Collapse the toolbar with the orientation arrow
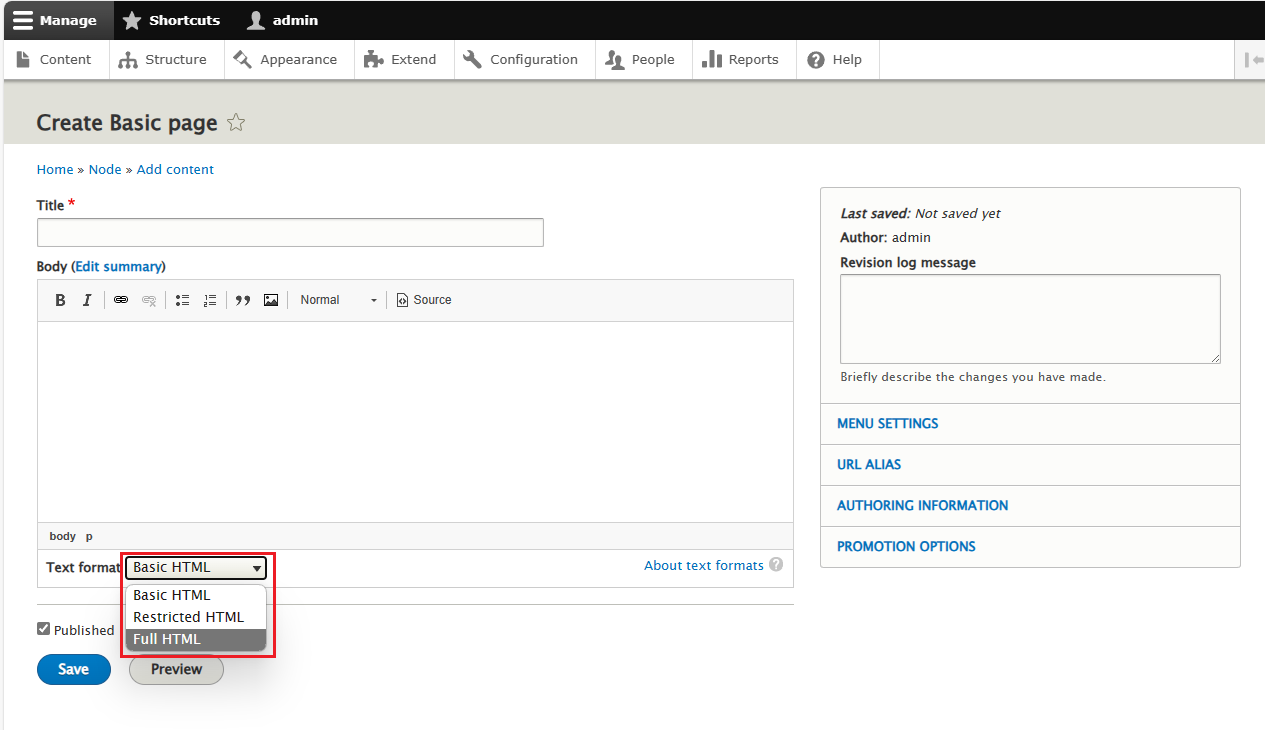This screenshot has height=730, width=1265. click(1251, 60)
